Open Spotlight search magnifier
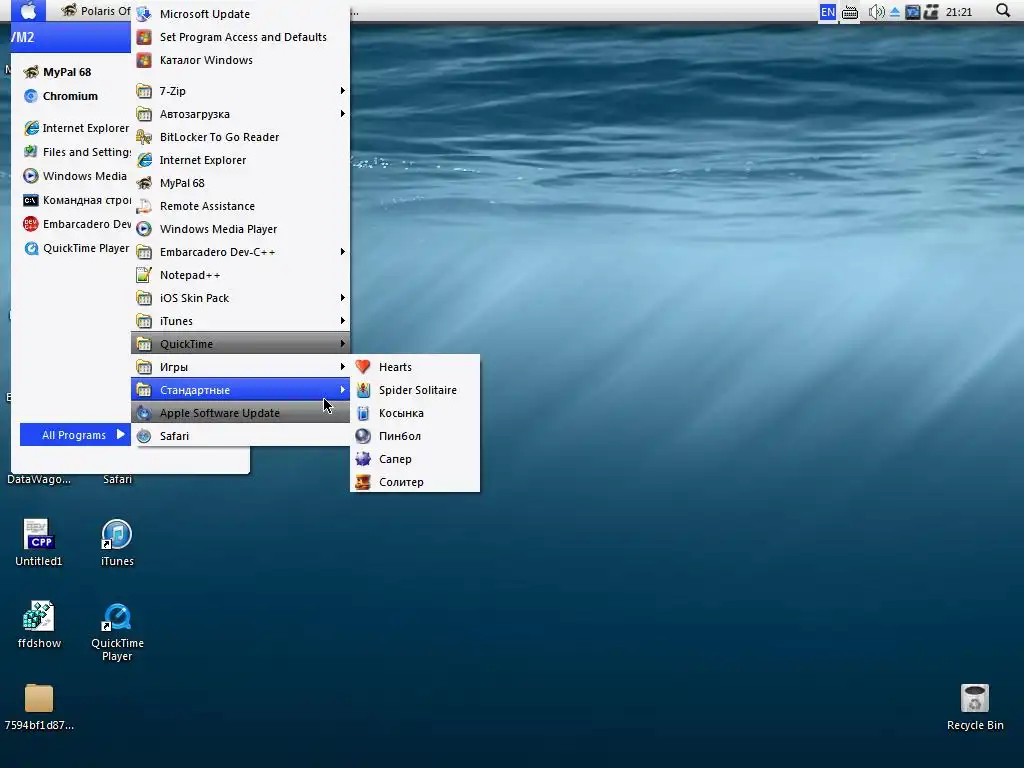The width and height of the screenshot is (1024, 768). point(1003,10)
